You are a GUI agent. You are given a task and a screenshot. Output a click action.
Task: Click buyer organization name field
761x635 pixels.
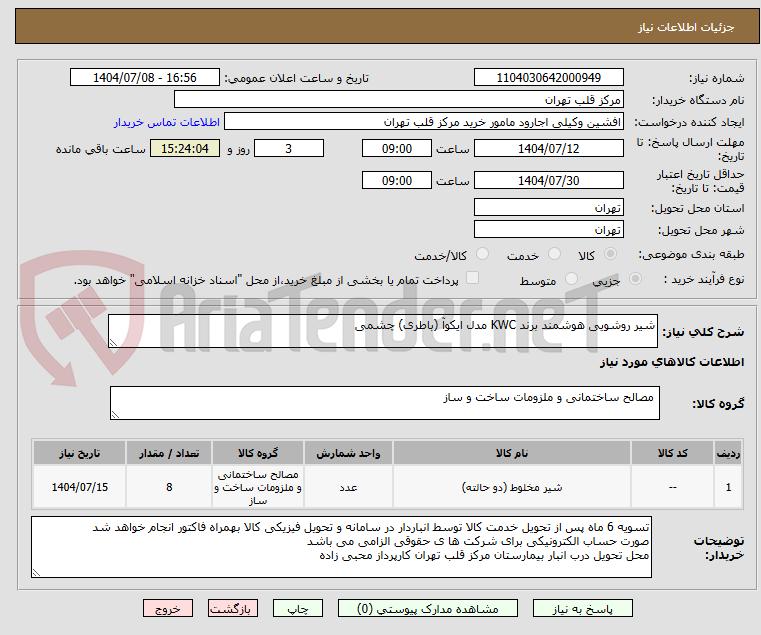tap(398, 100)
